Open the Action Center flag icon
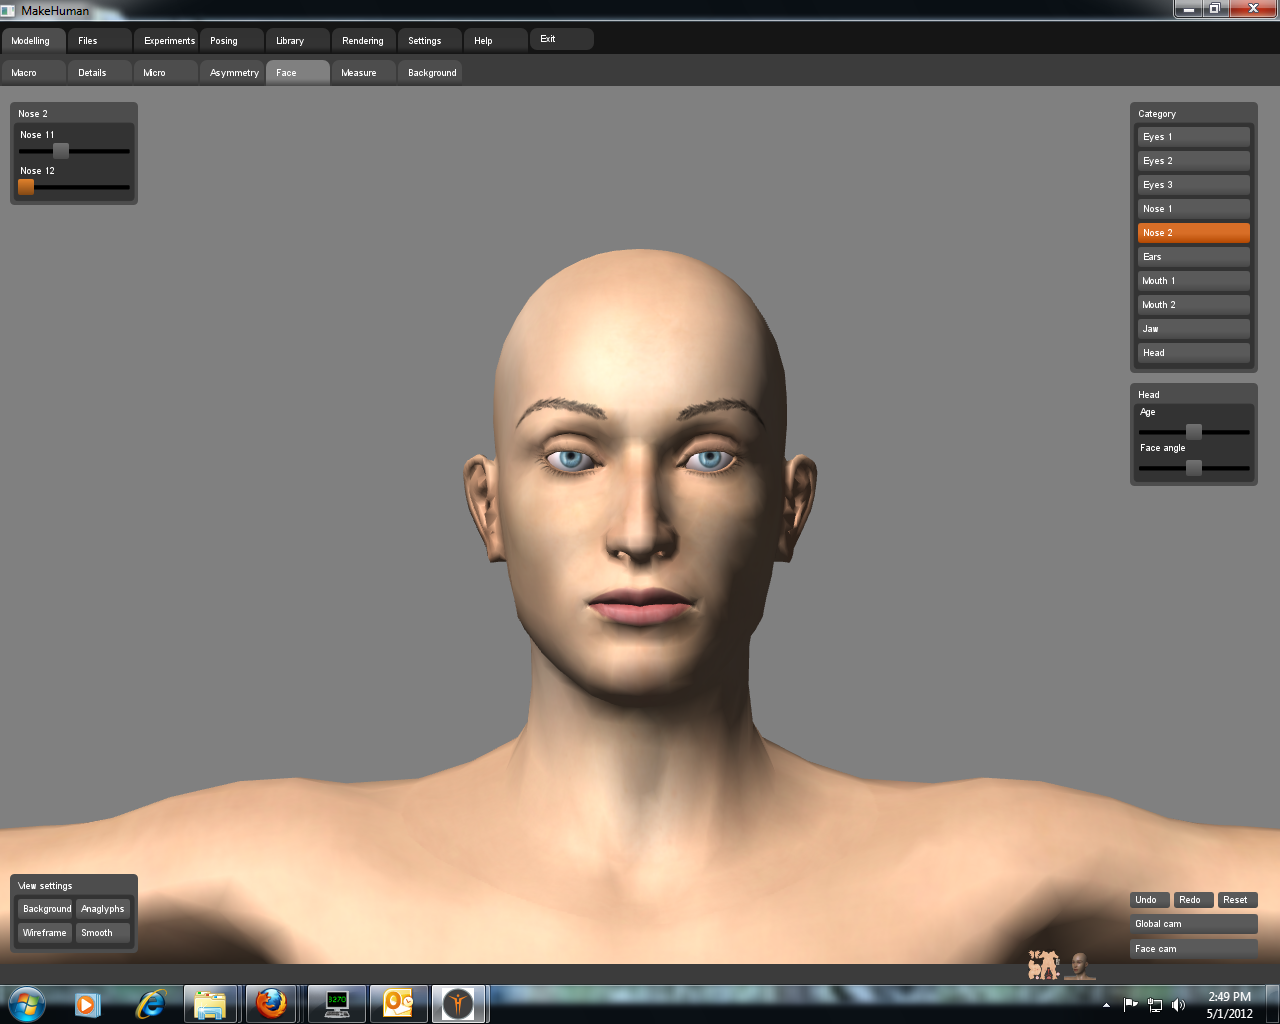Viewport: 1280px width, 1024px height. coord(1131,1005)
